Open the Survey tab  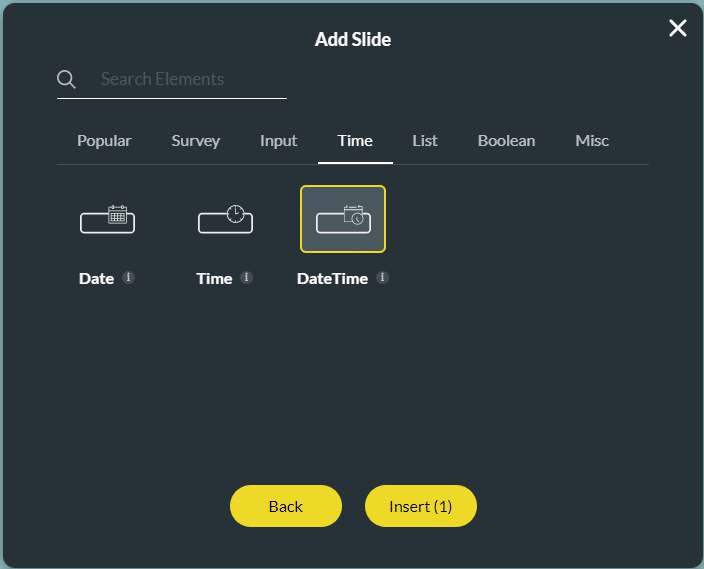tap(195, 141)
